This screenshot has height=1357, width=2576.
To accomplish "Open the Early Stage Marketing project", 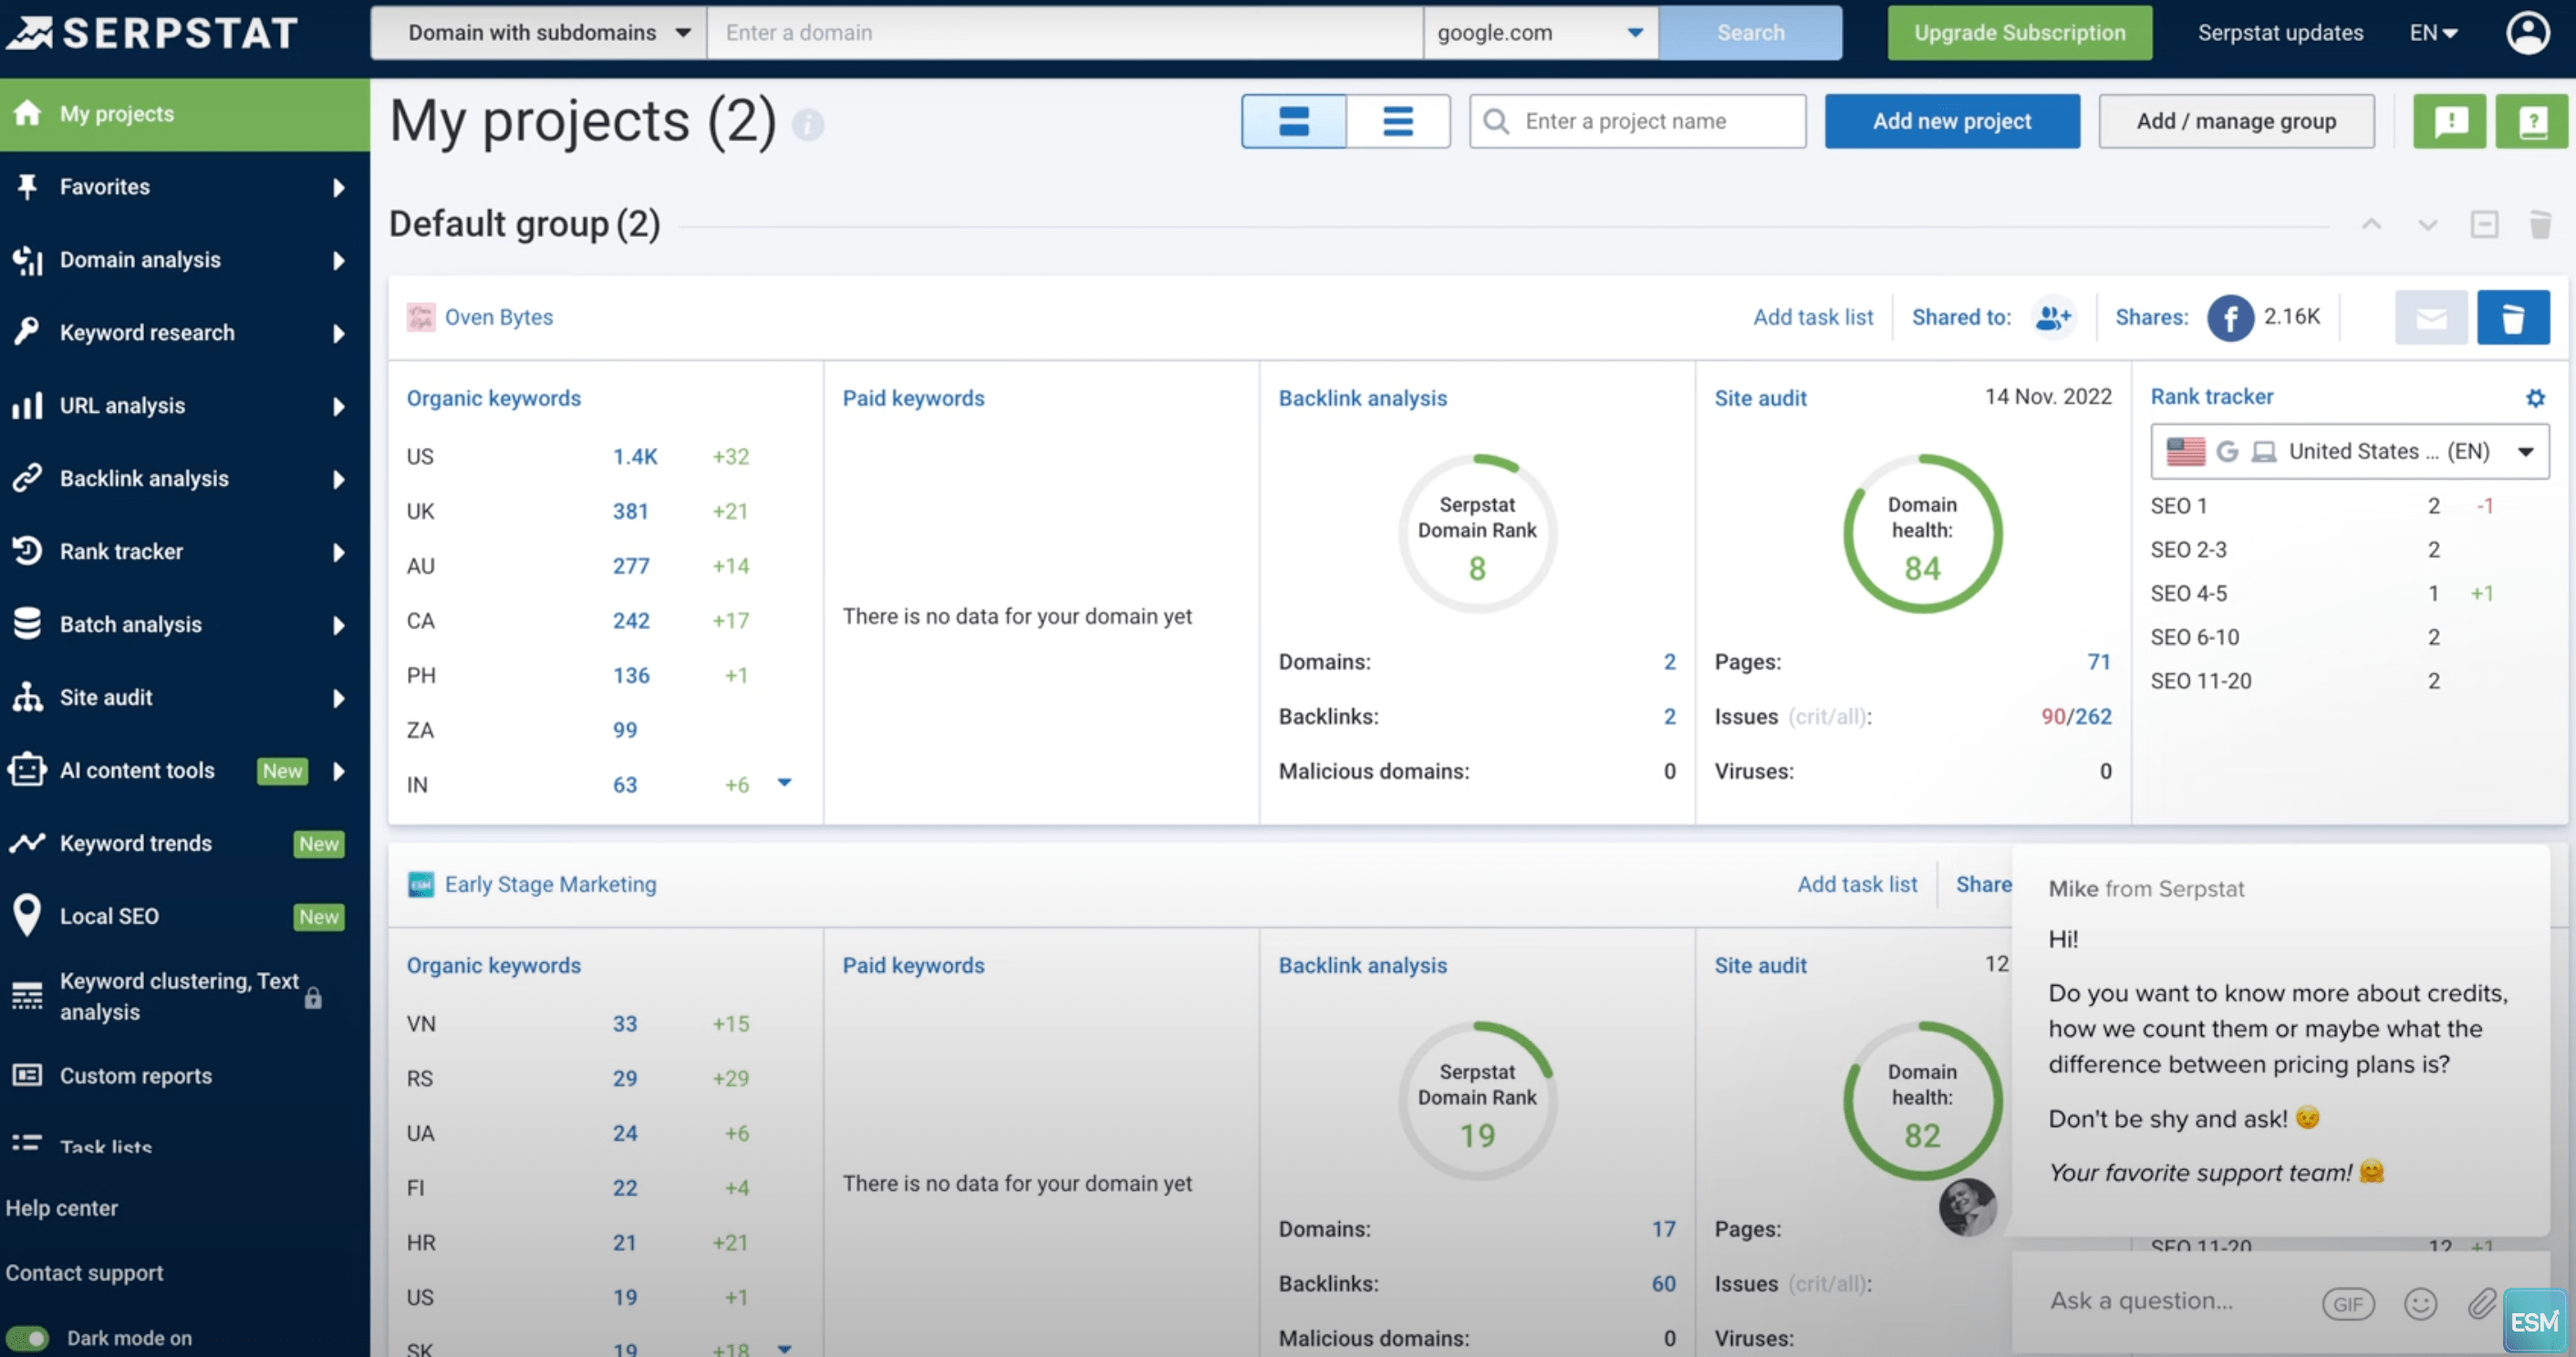I will [x=550, y=884].
